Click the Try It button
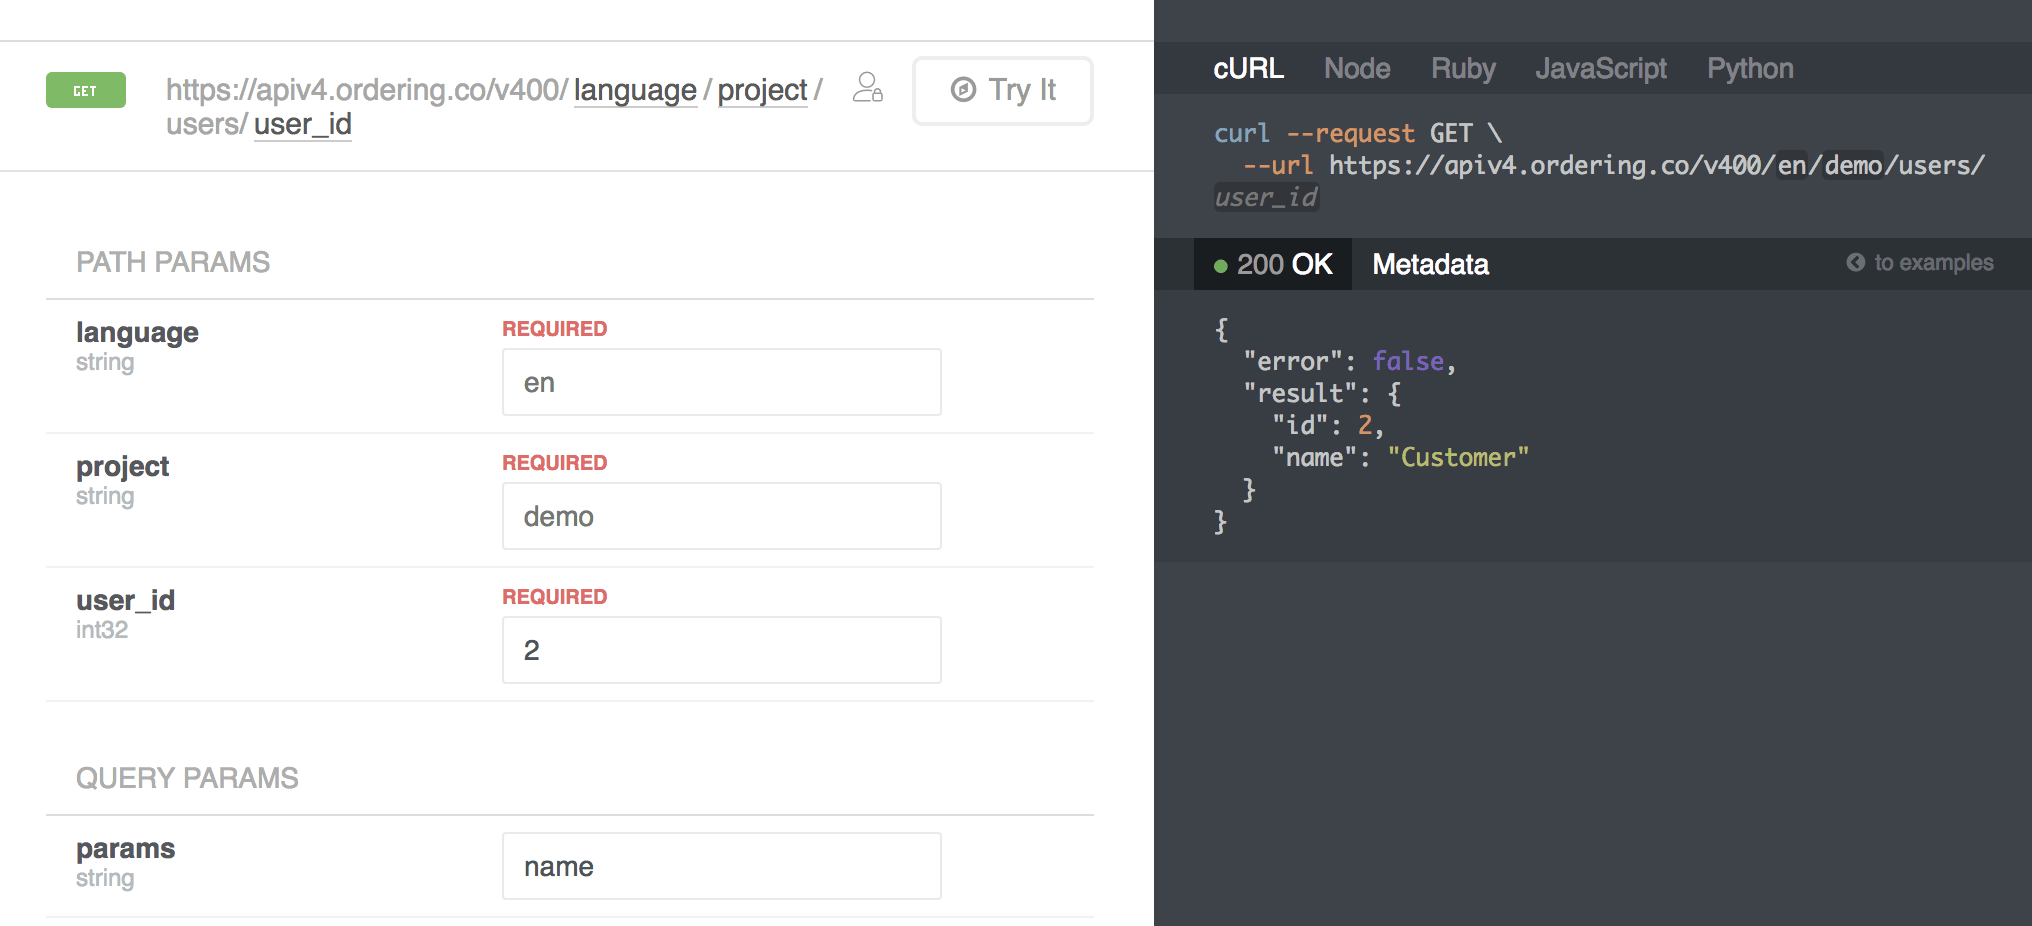 (x=1003, y=91)
